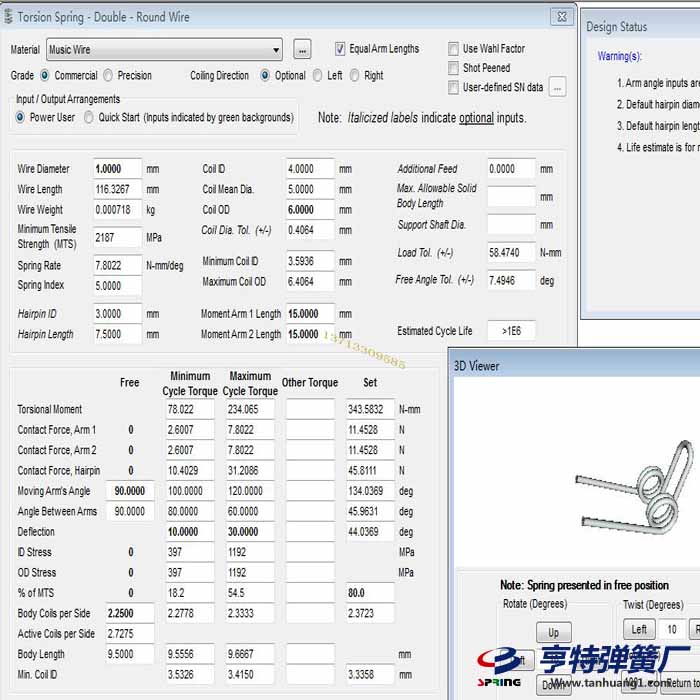Click the Coil Mean Dia. field
700x700 pixels.
click(310, 189)
